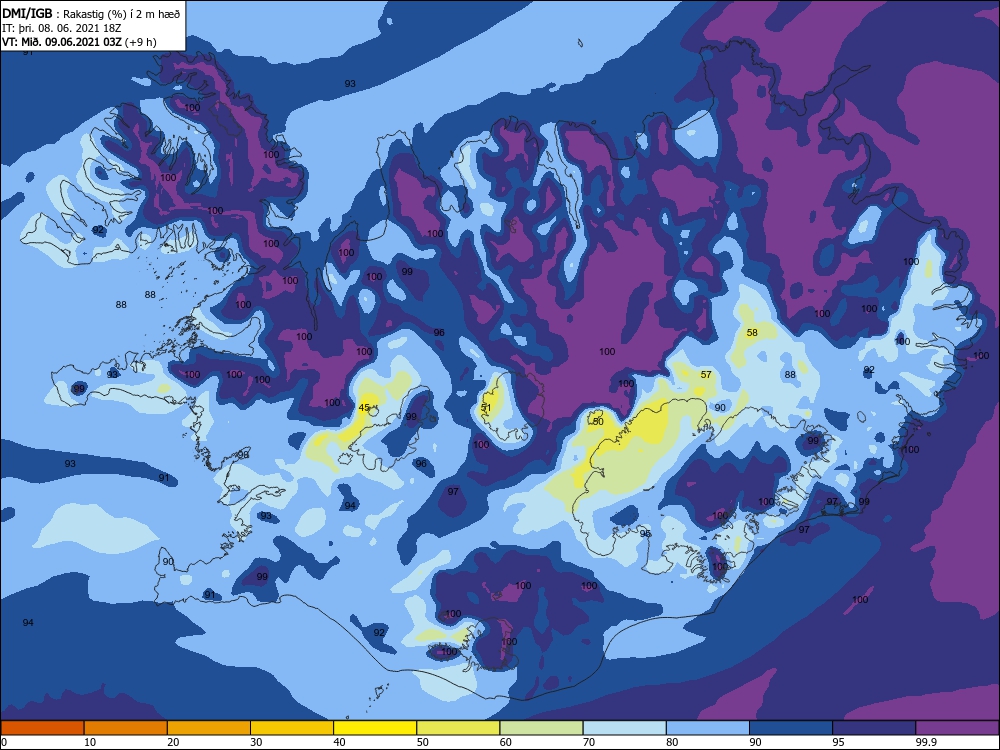Select the bright yellow 40–50 legend block
1000x750 pixels.
click(x=375, y=728)
